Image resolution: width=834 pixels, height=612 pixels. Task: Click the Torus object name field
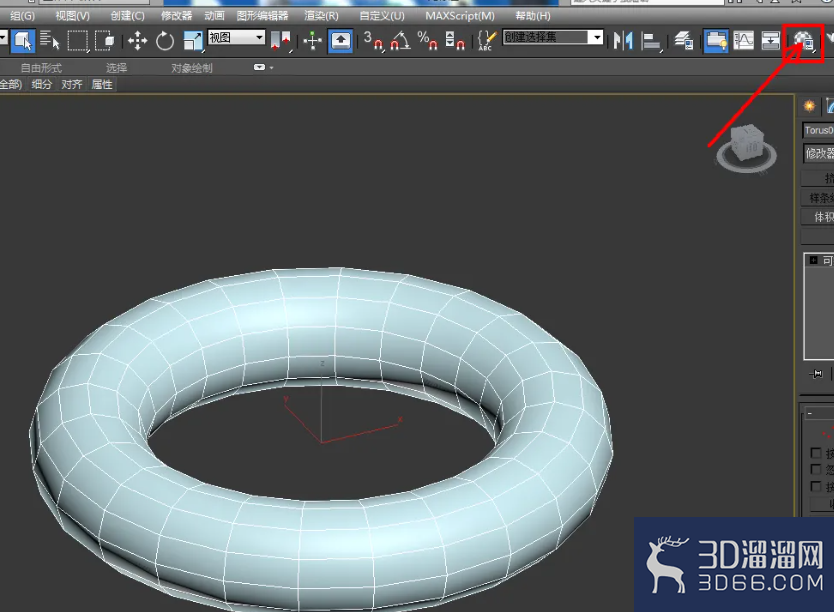[818, 130]
